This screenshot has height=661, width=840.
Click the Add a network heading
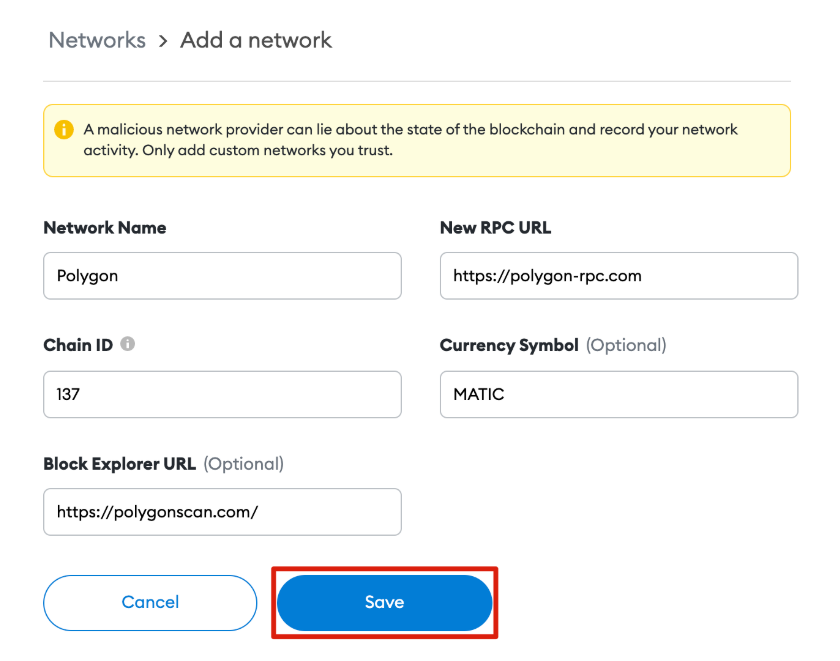point(256,41)
